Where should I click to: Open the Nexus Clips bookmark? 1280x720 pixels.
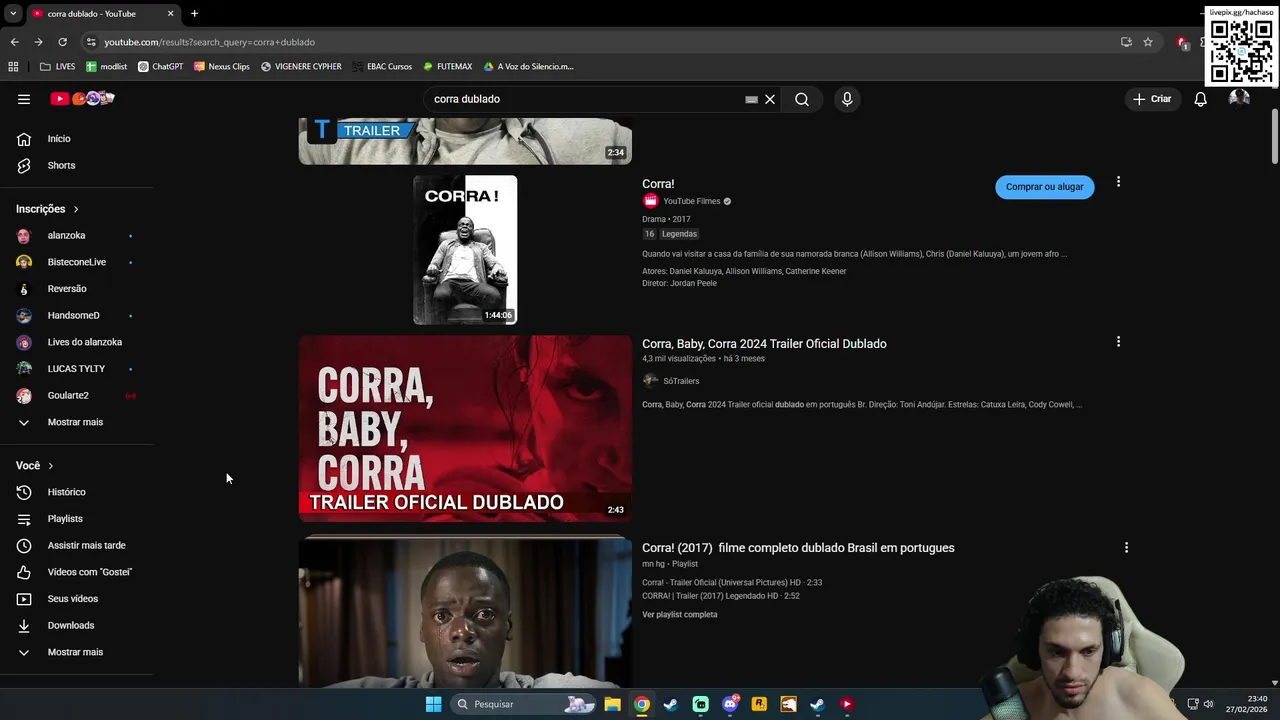pyautogui.click(x=222, y=66)
